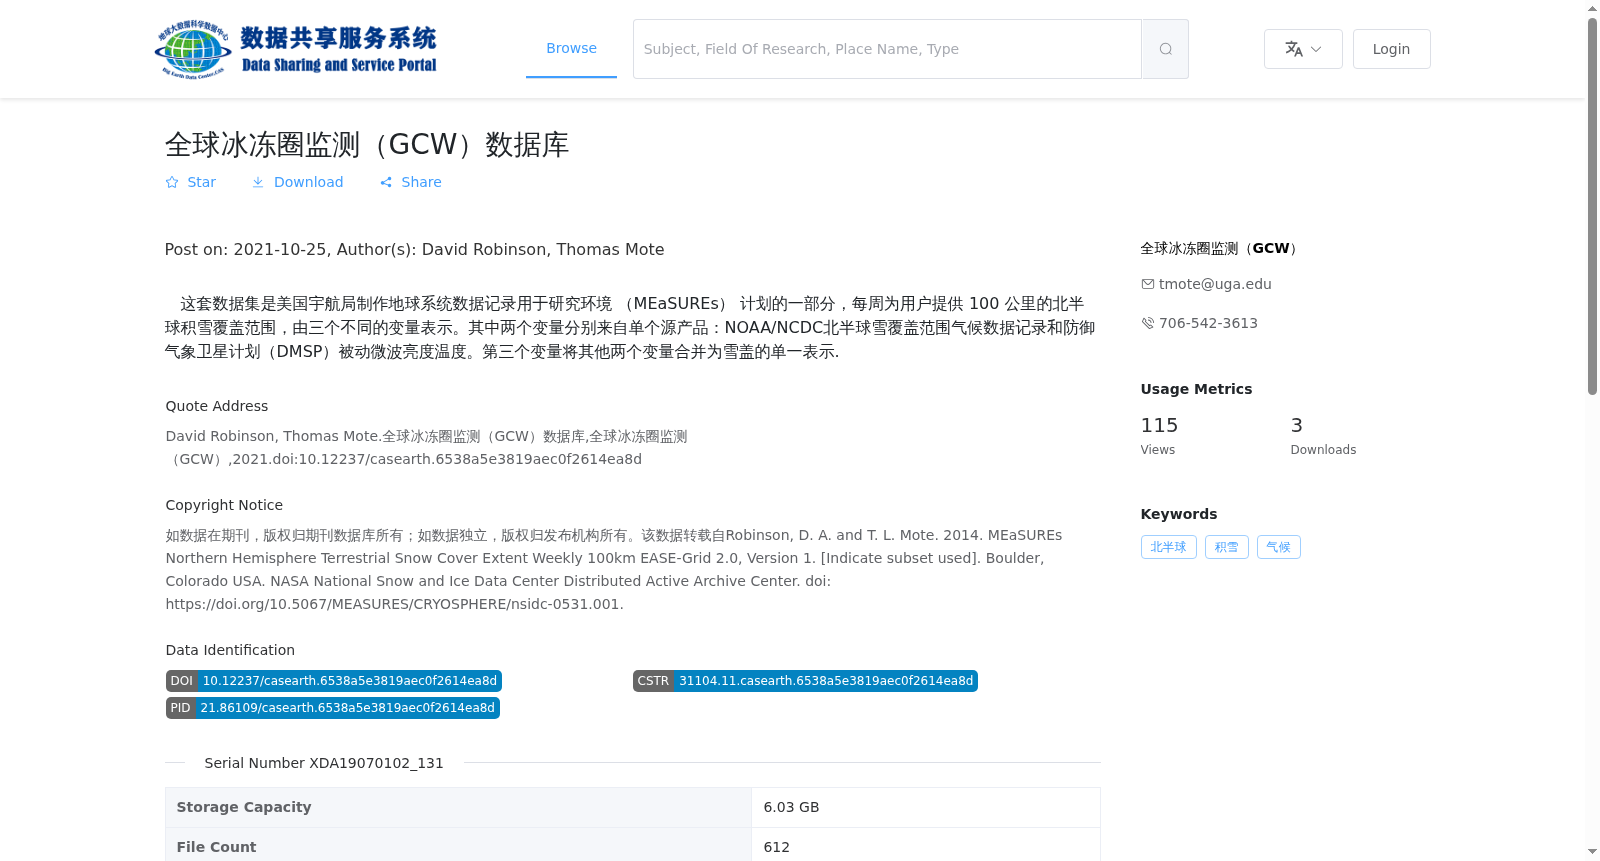Focus the Subject, Field Of Research search field

coord(887,49)
